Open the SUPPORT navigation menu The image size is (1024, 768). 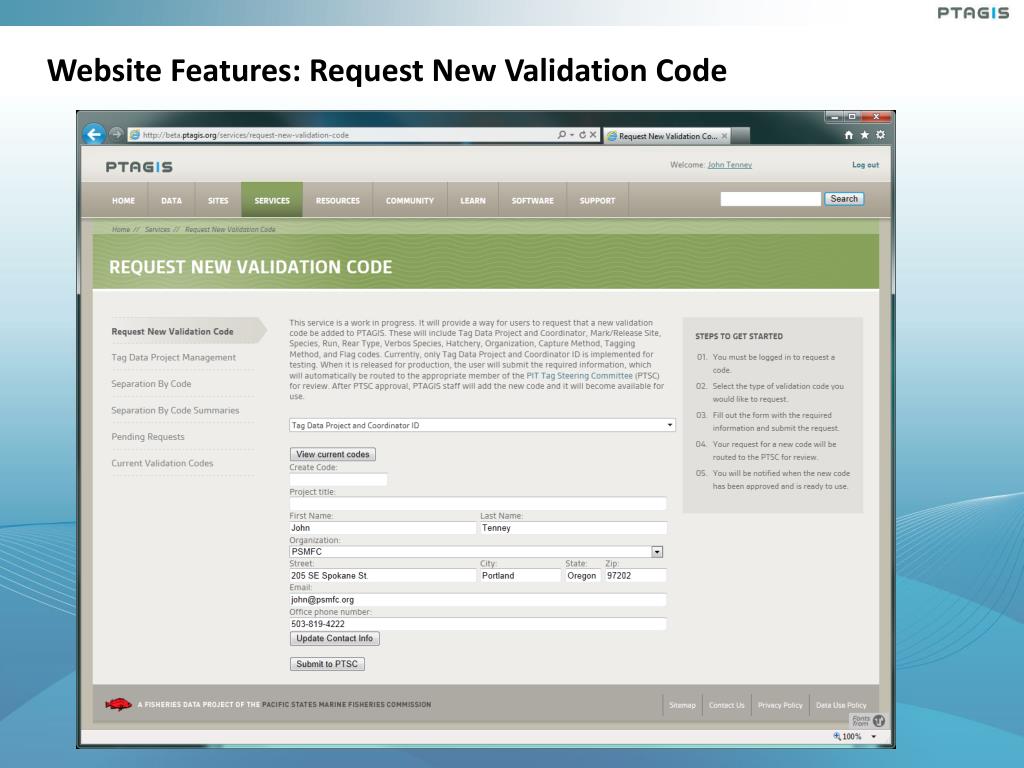pyautogui.click(x=598, y=200)
